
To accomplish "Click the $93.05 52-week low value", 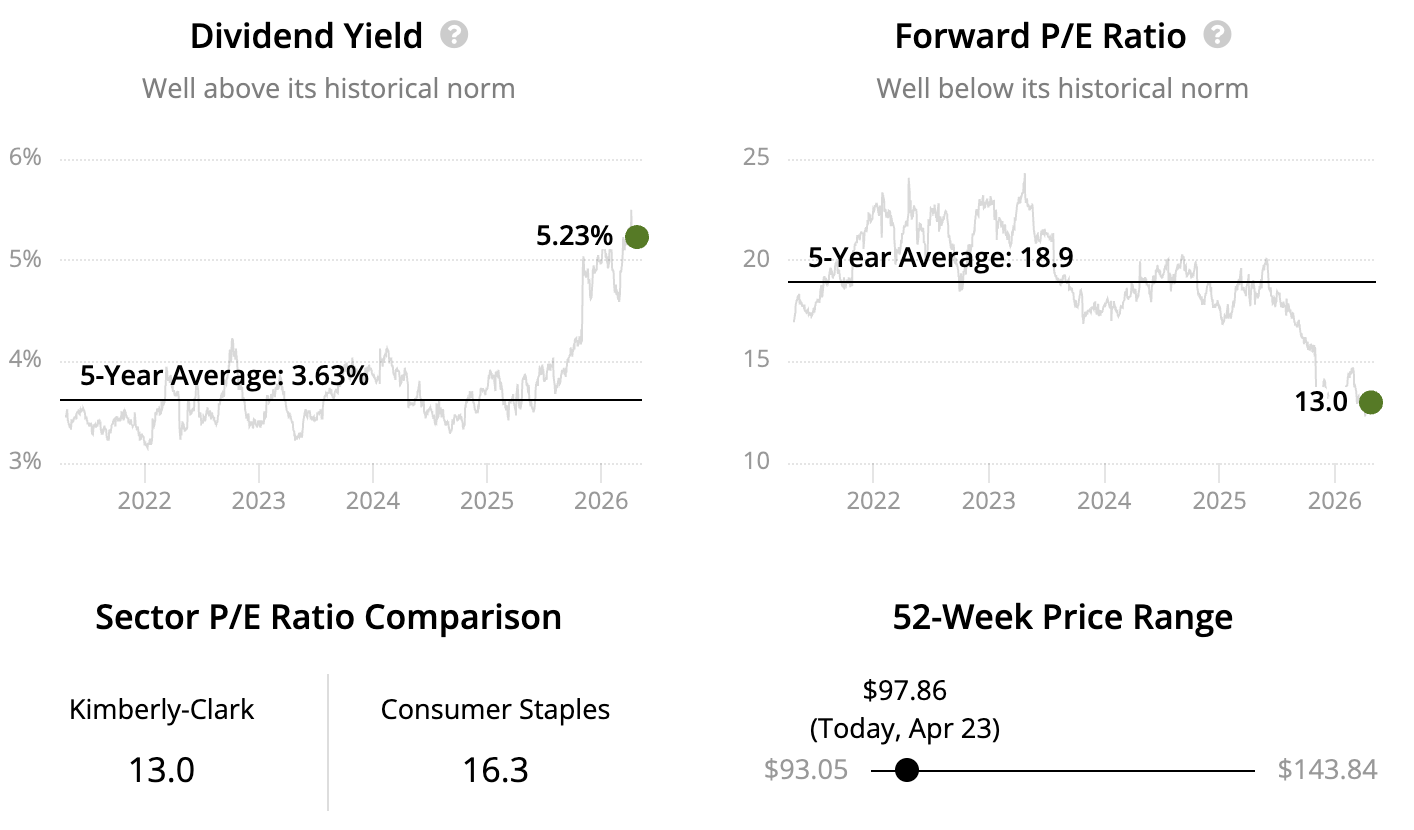I will click(806, 770).
